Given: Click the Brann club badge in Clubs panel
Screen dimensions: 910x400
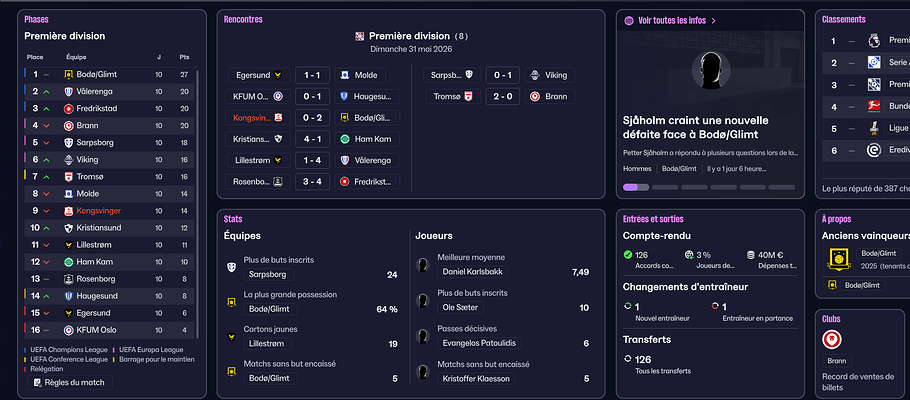Looking at the screenshot, I should (x=831, y=340).
